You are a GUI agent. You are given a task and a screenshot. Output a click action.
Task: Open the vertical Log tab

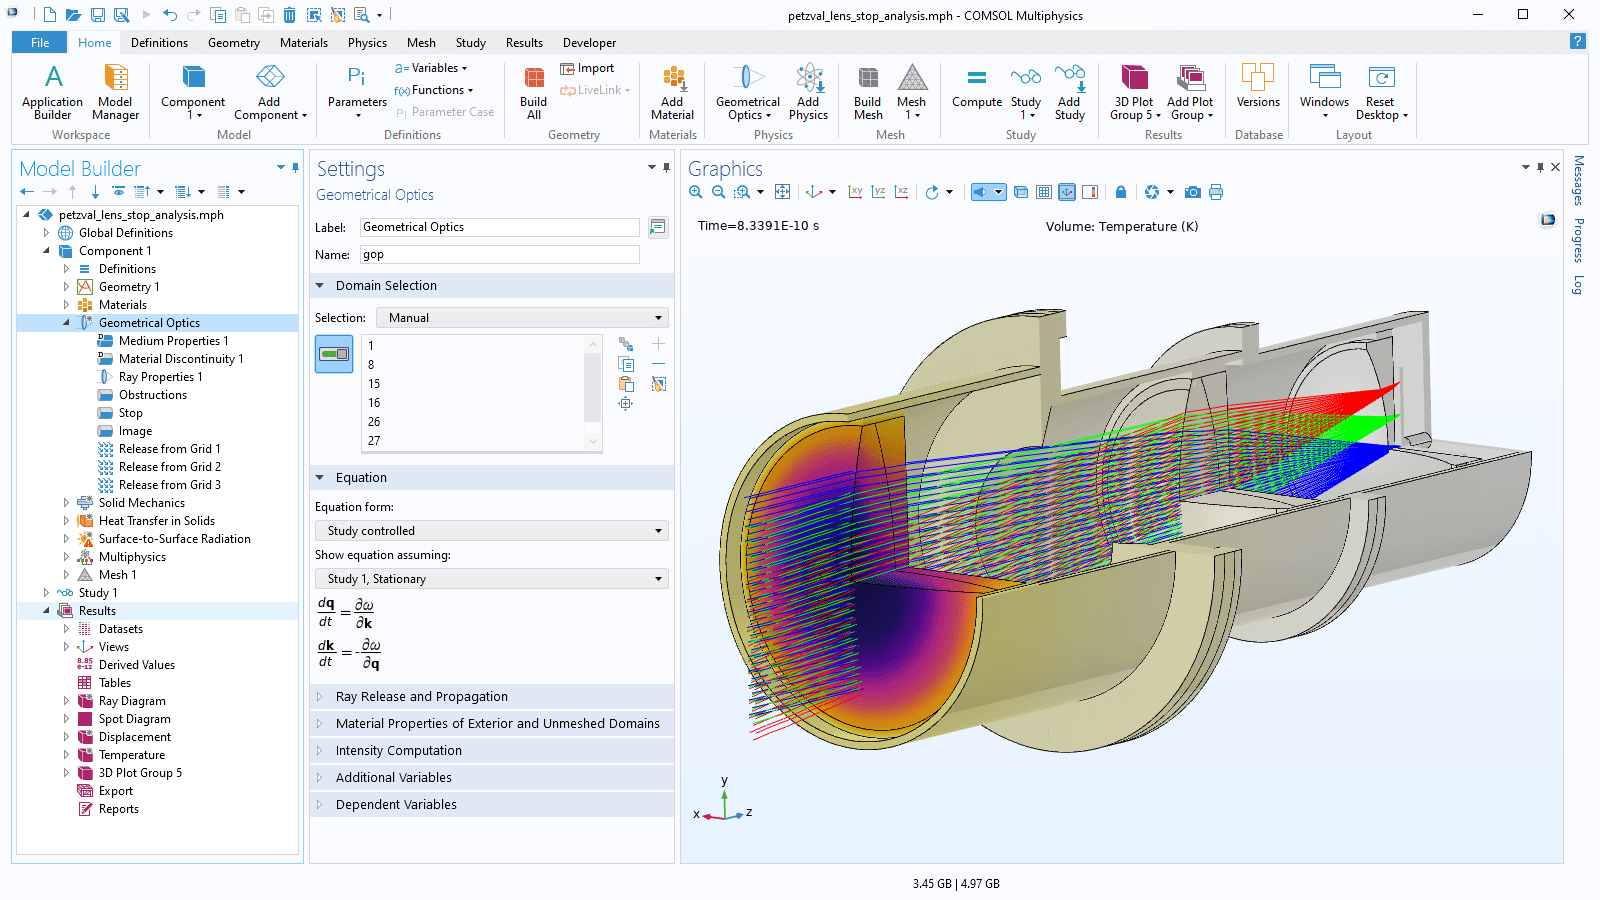(x=1578, y=285)
